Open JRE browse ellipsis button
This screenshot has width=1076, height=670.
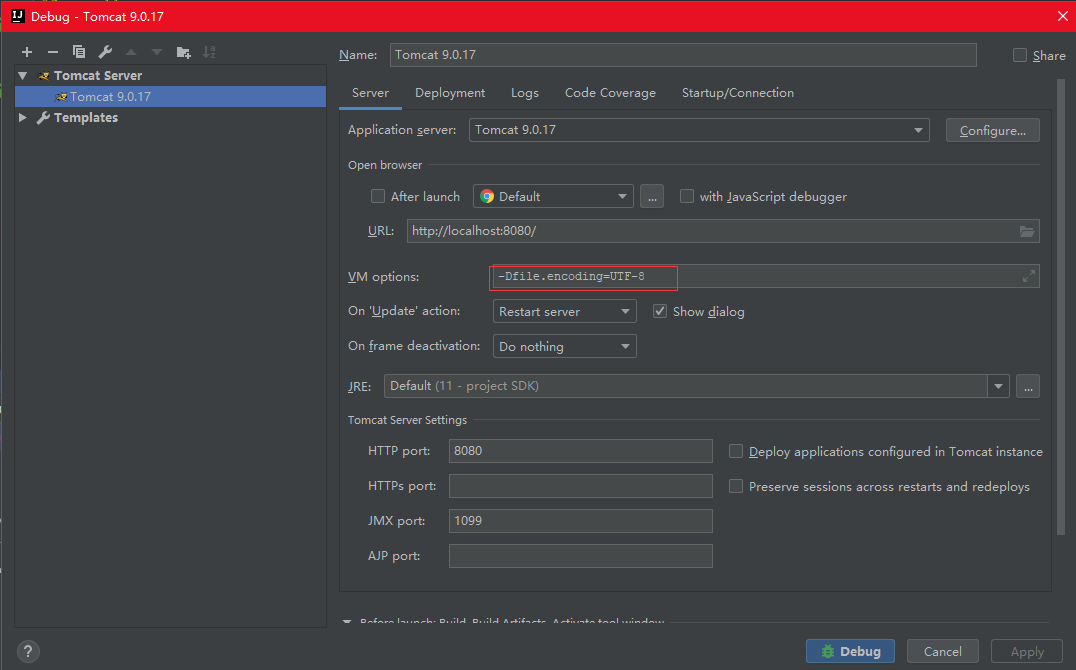[1028, 386]
